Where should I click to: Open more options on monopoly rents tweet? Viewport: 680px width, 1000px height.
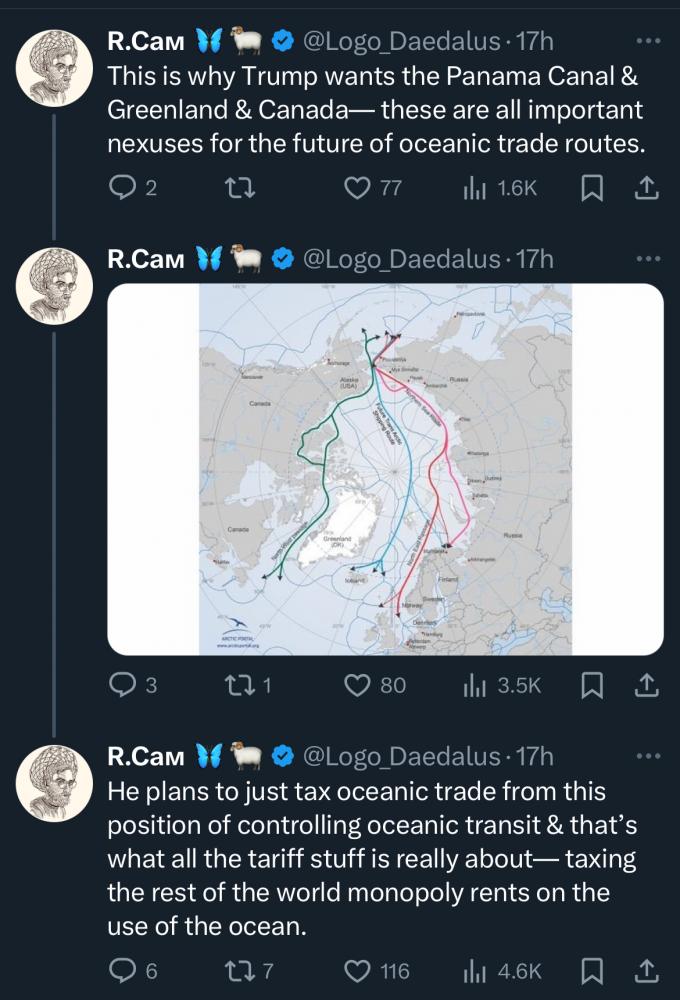(649, 755)
